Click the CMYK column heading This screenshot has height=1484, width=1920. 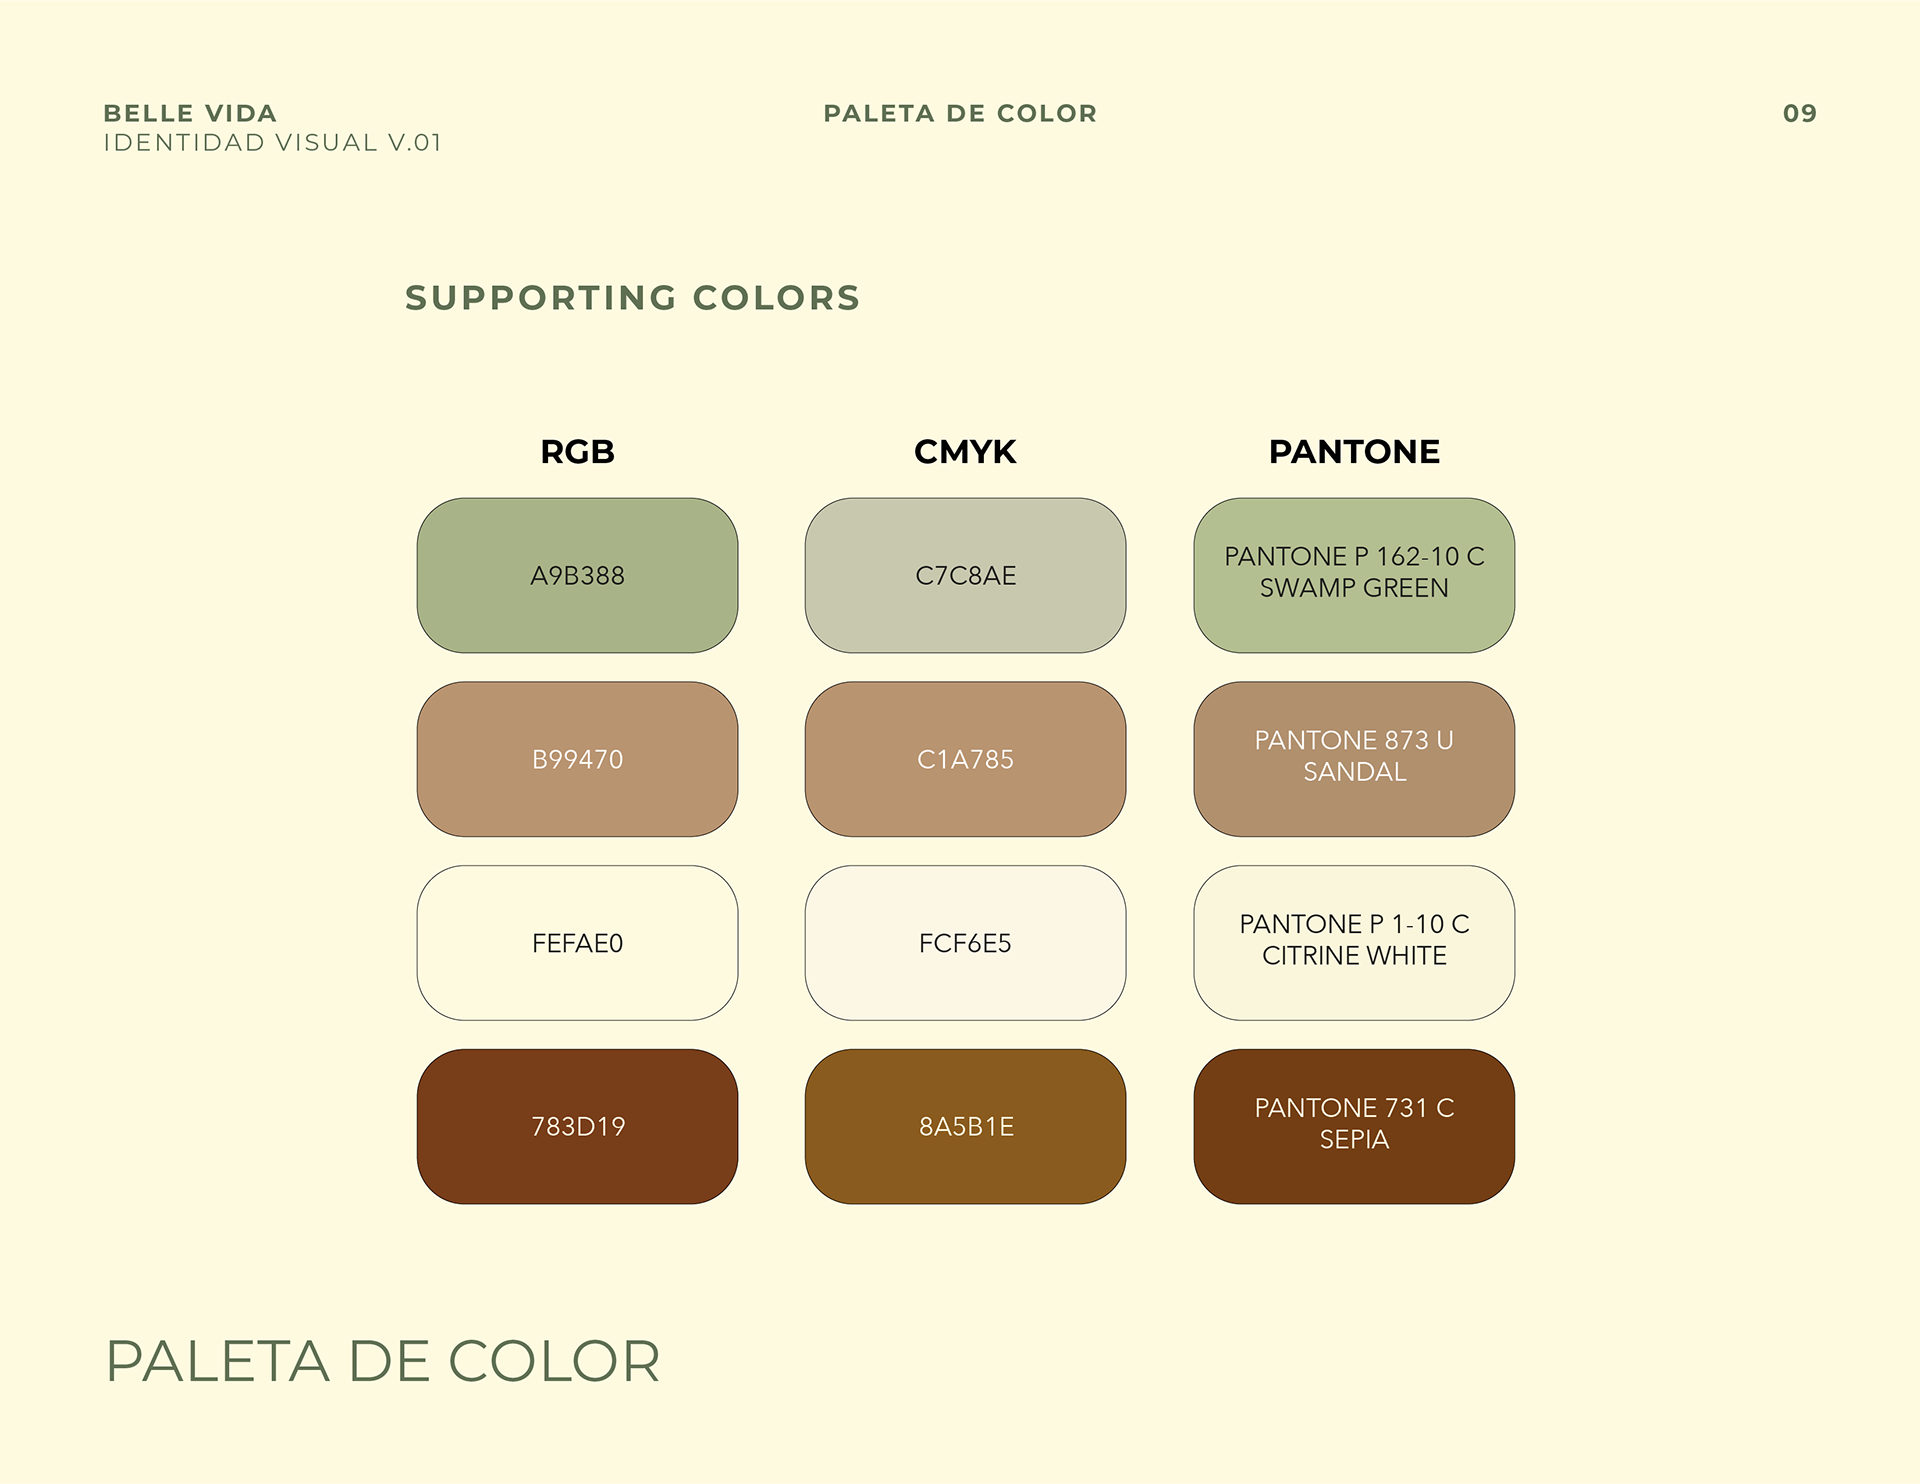pos(965,452)
